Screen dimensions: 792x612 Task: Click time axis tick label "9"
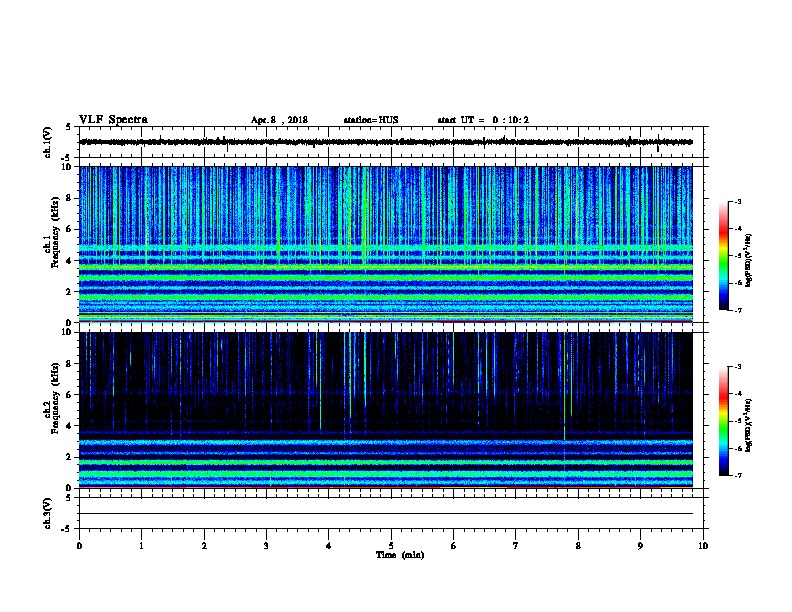click(640, 546)
